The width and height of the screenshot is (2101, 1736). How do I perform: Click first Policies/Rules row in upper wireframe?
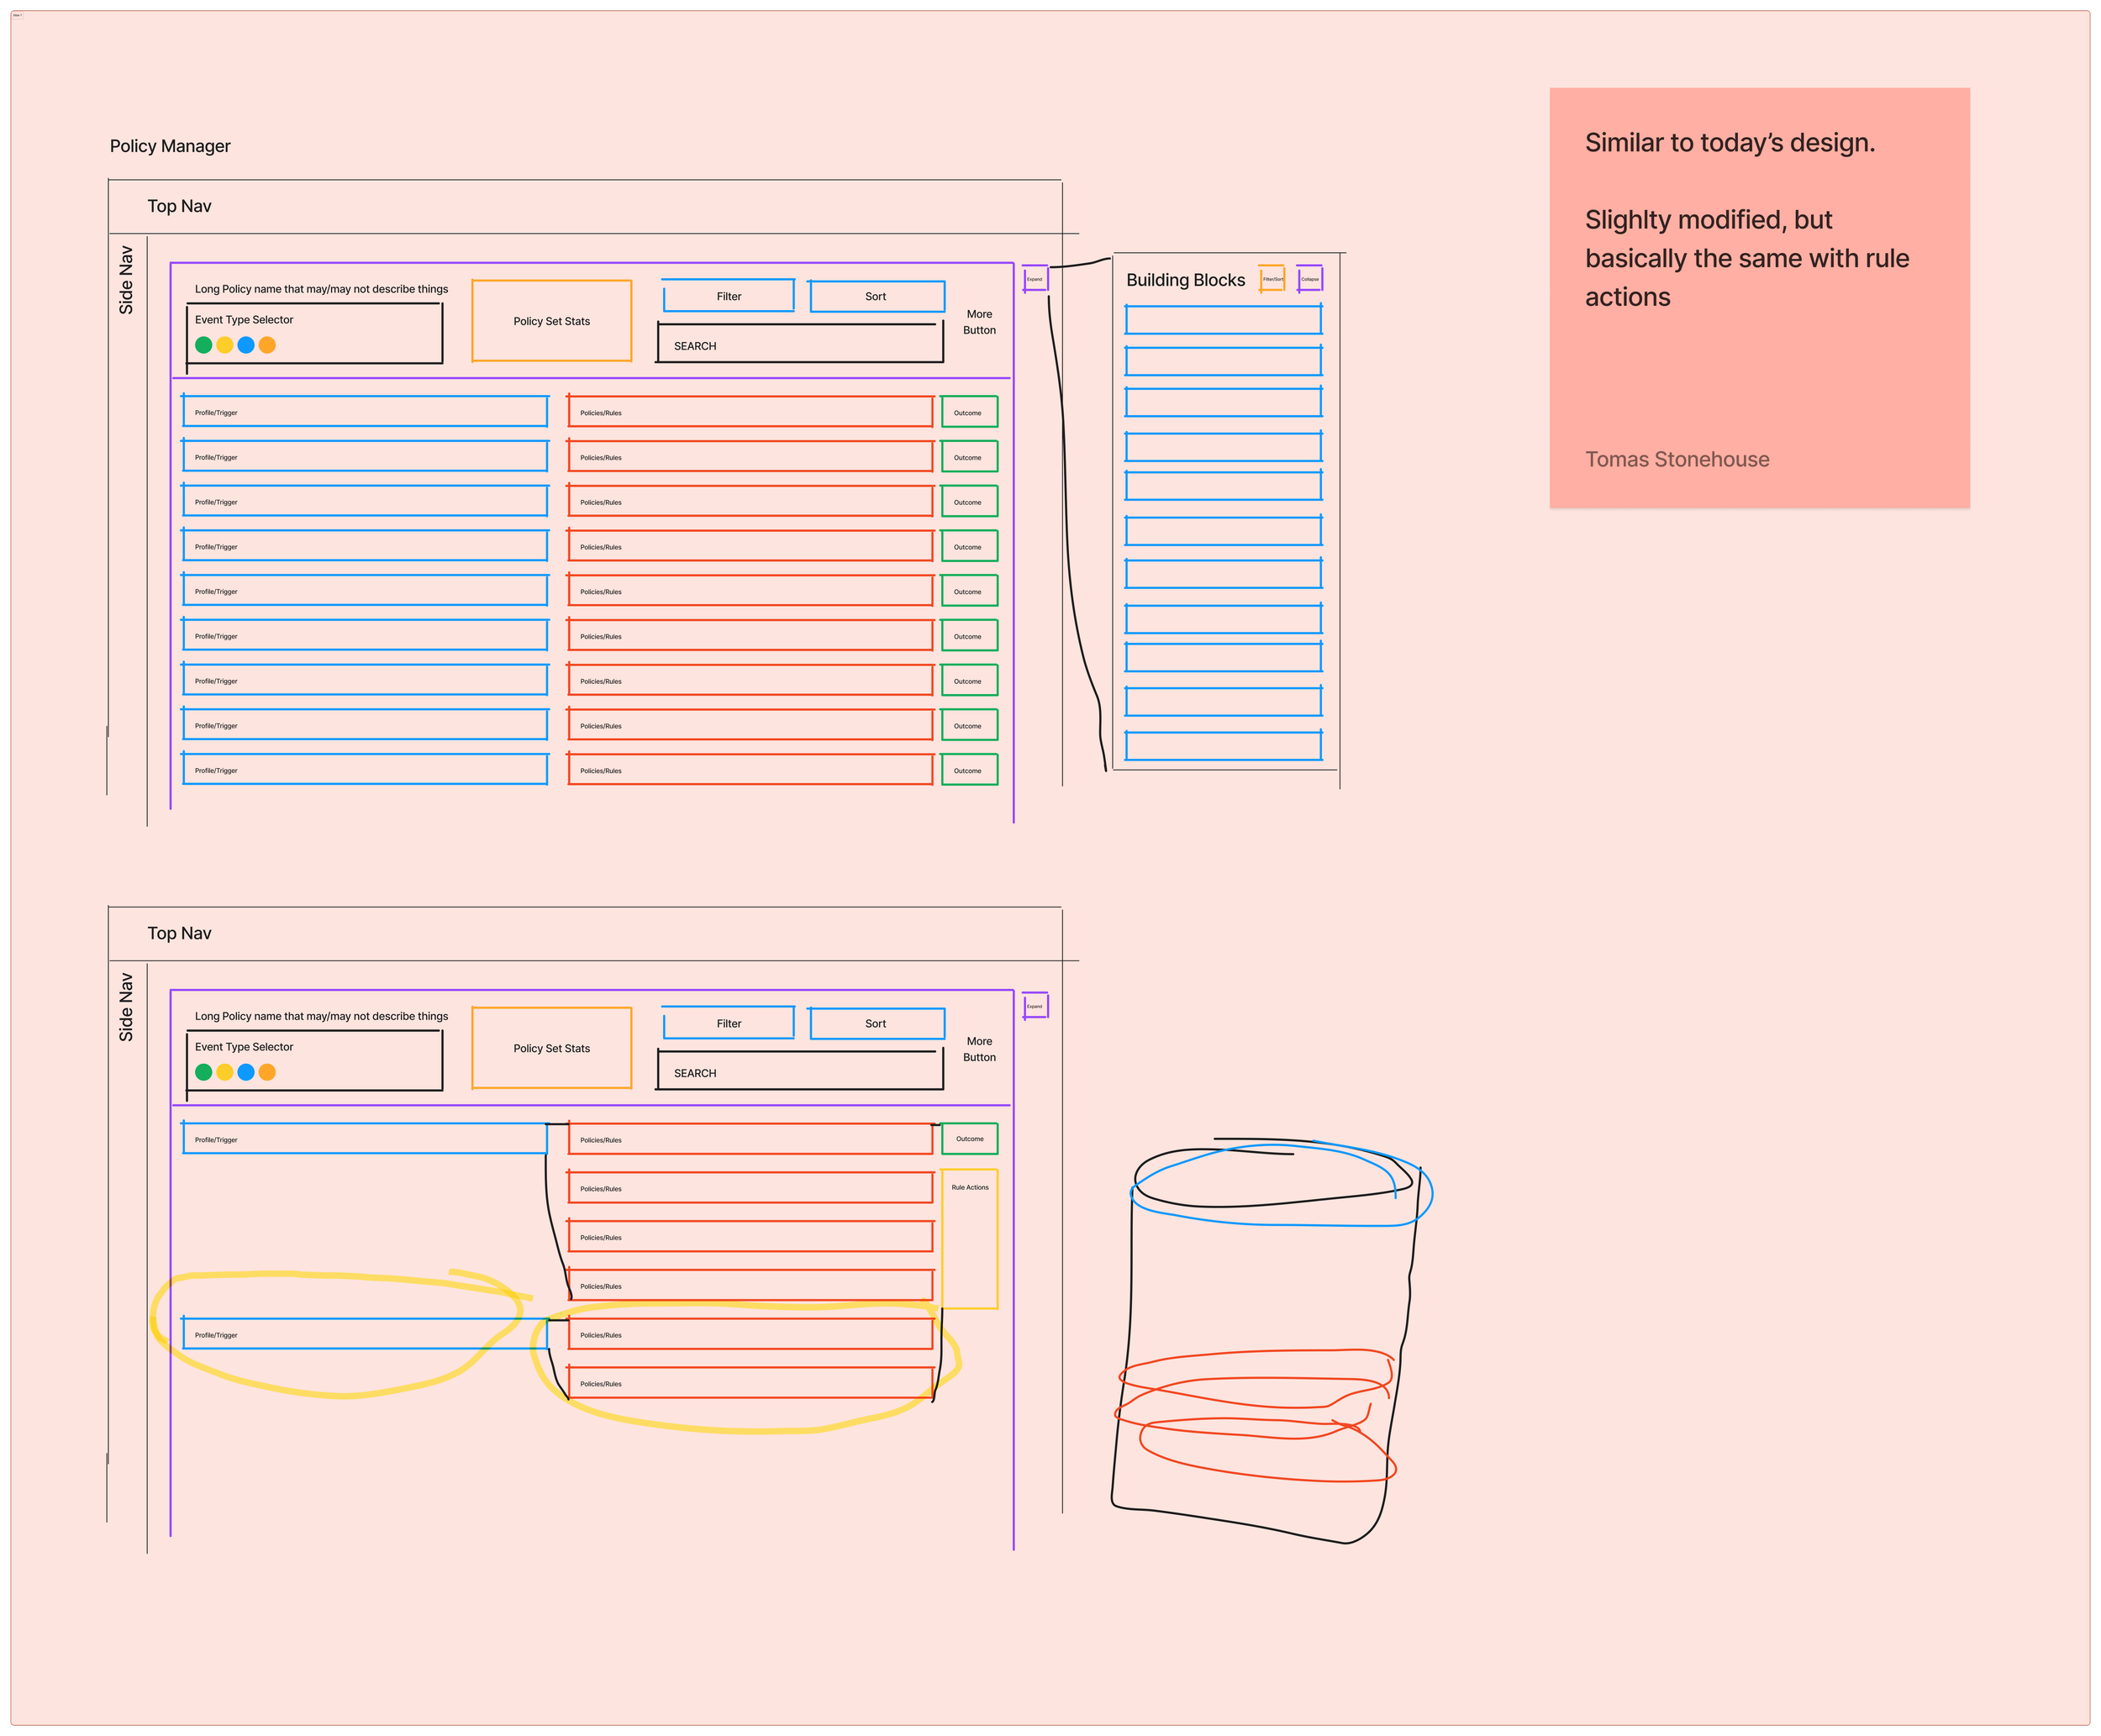750,412
